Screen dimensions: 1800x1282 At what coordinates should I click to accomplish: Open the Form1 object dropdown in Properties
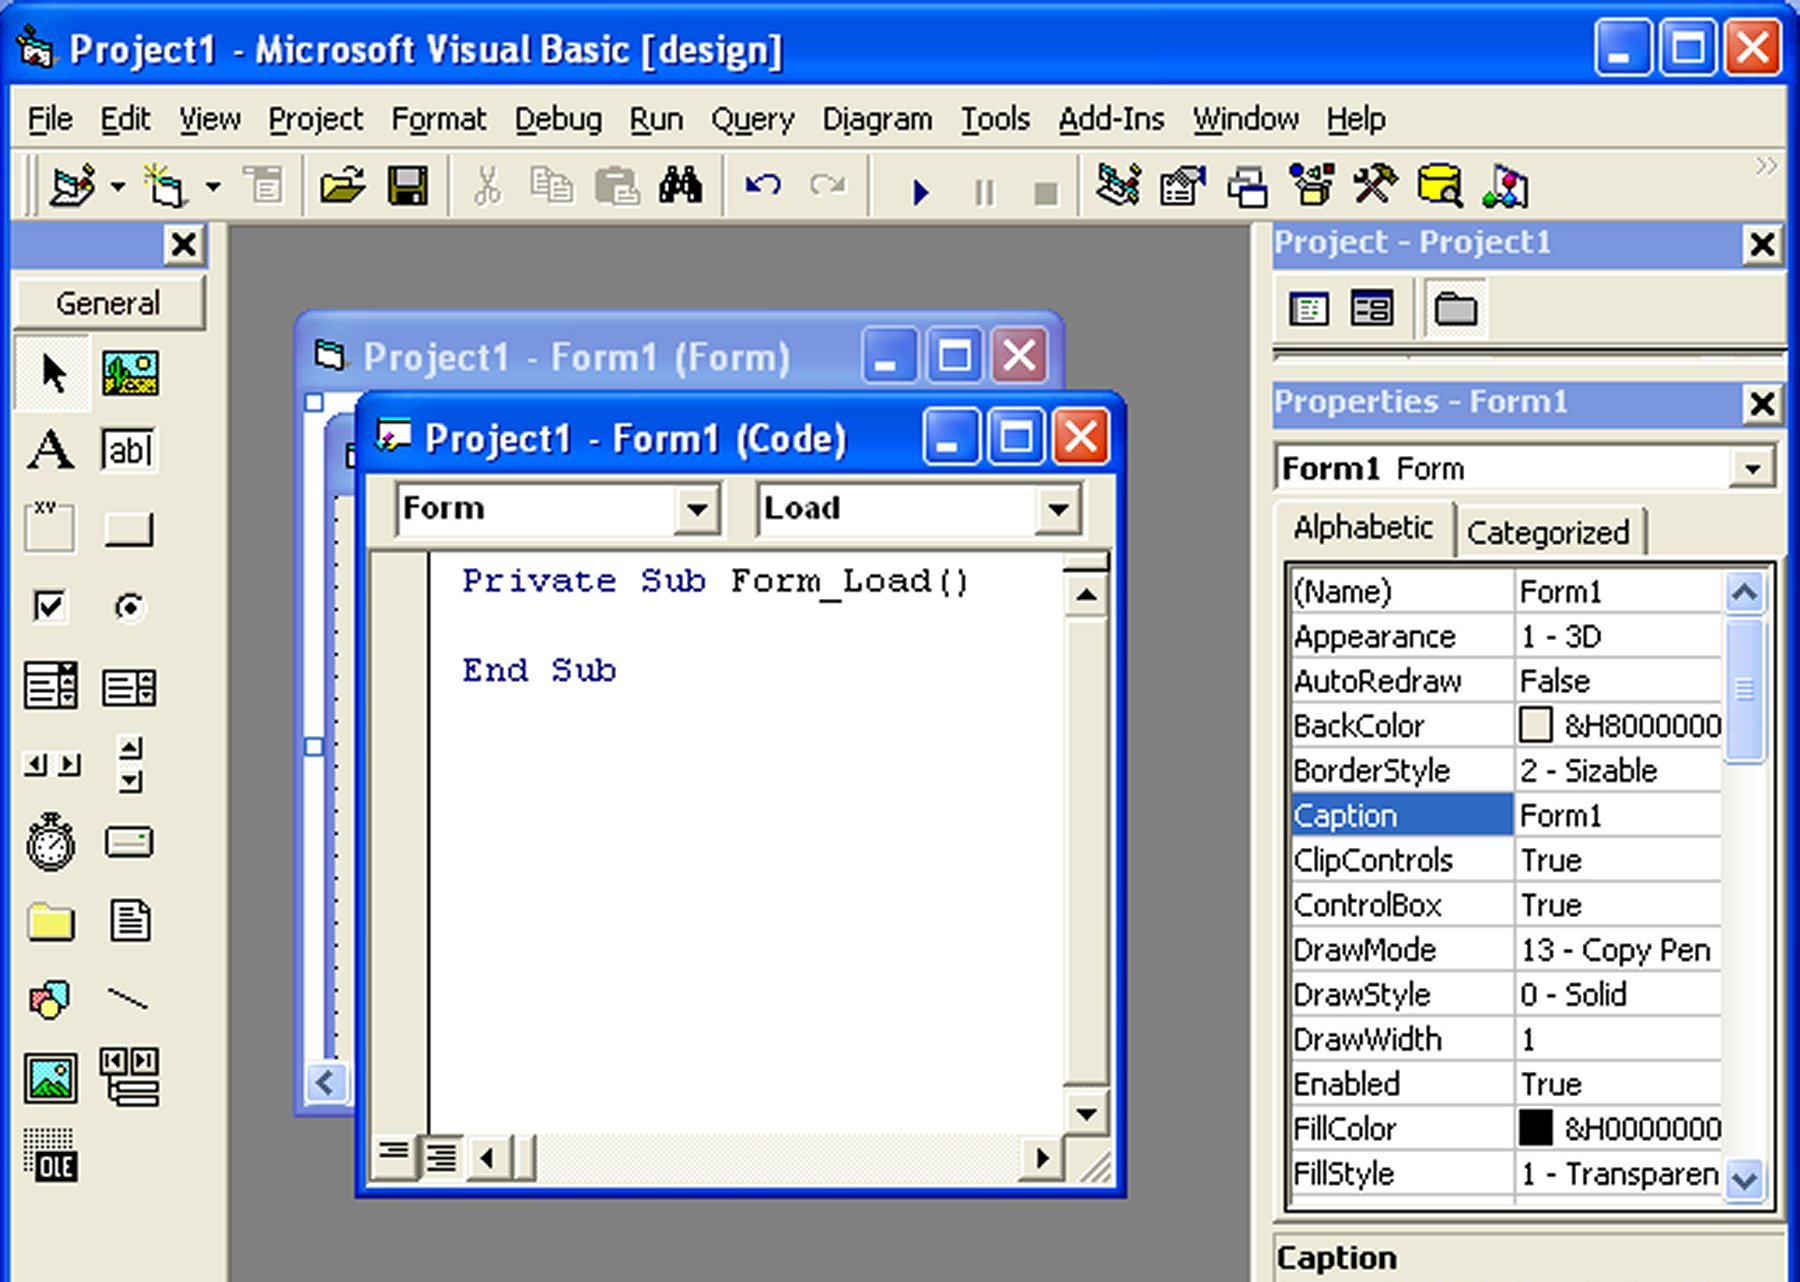point(1752,468)
